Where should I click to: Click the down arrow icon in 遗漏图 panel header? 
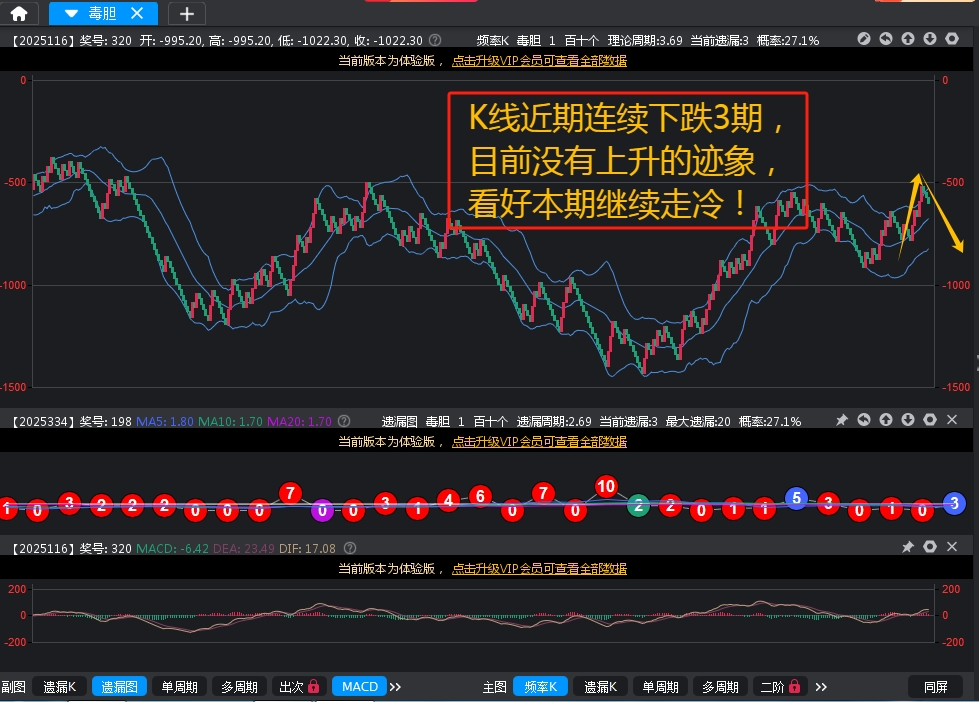point(908,421)
